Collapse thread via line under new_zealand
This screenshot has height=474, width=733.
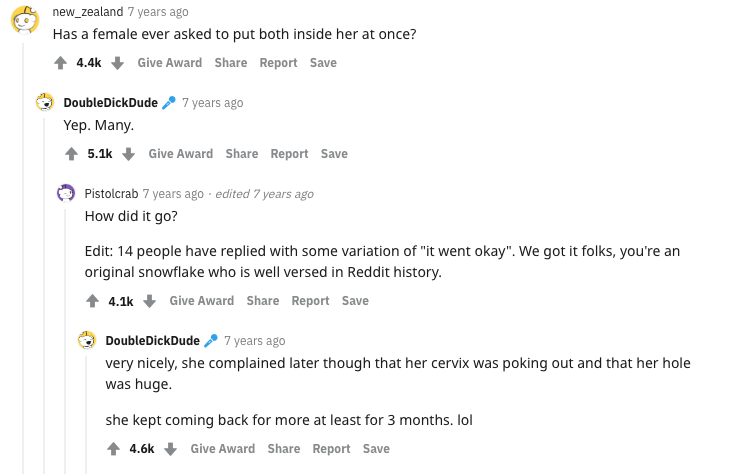23,257
